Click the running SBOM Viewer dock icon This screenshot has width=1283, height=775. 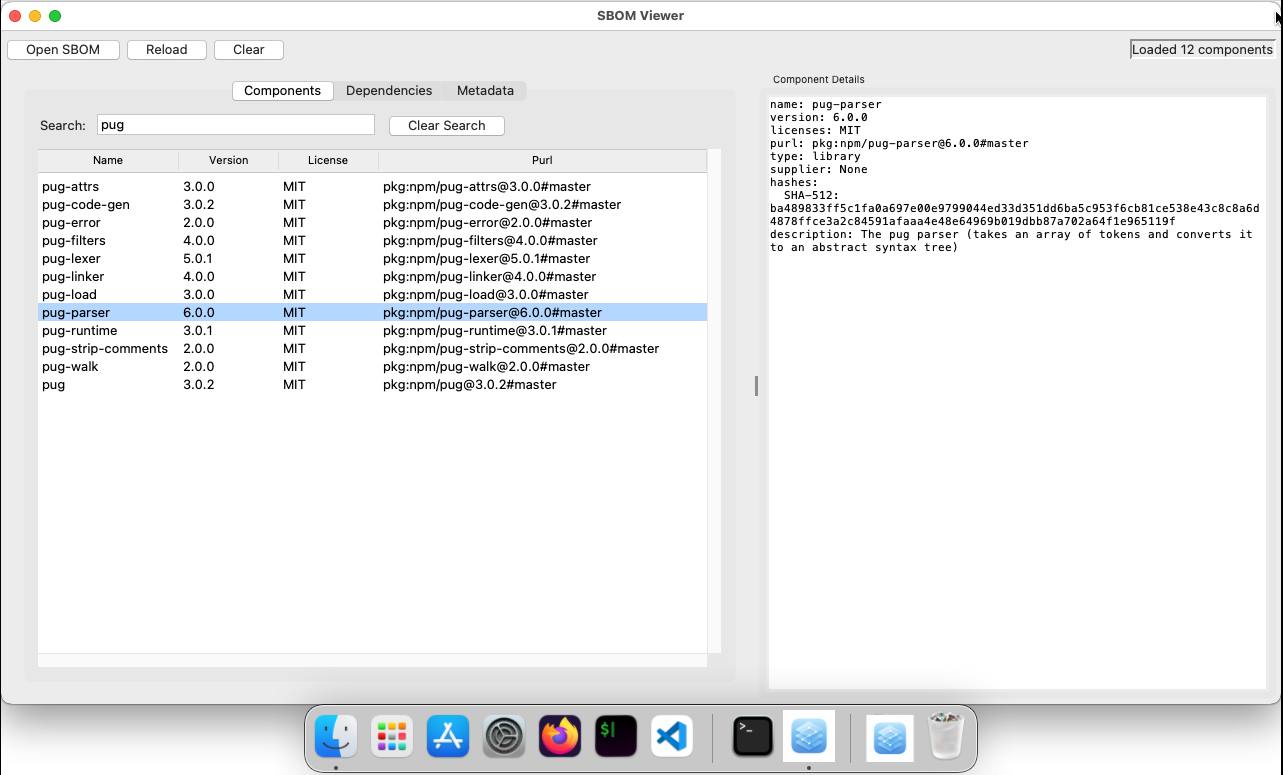[808, 738]
